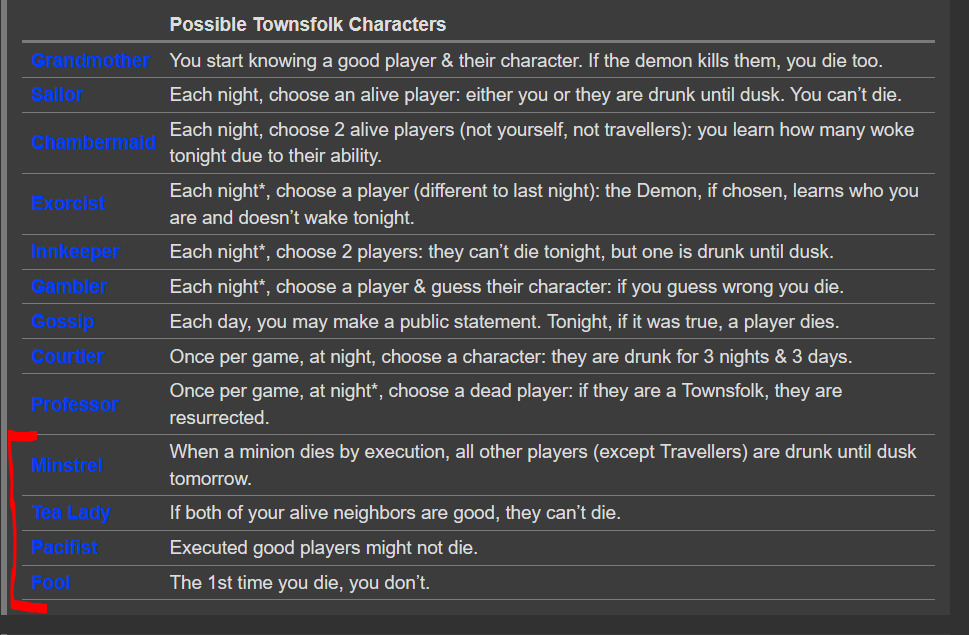969x635 pixels.
Task: Follow the Pacifist character link
Action: coord(64,547)
